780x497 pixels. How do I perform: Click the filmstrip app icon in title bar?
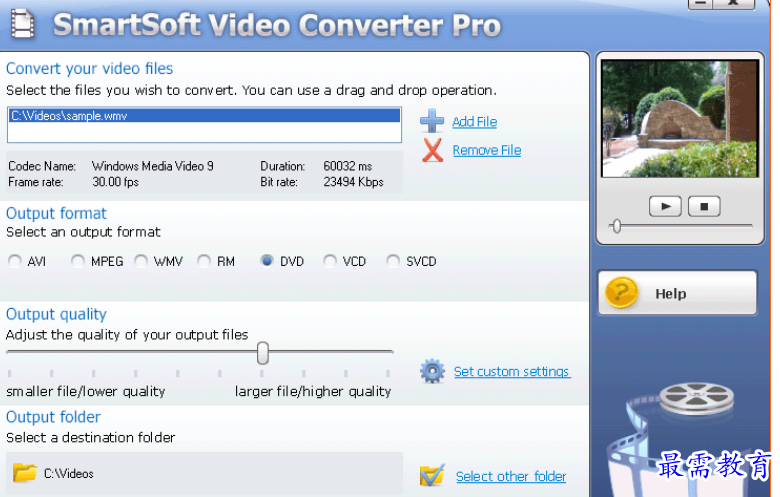point(23,24)
